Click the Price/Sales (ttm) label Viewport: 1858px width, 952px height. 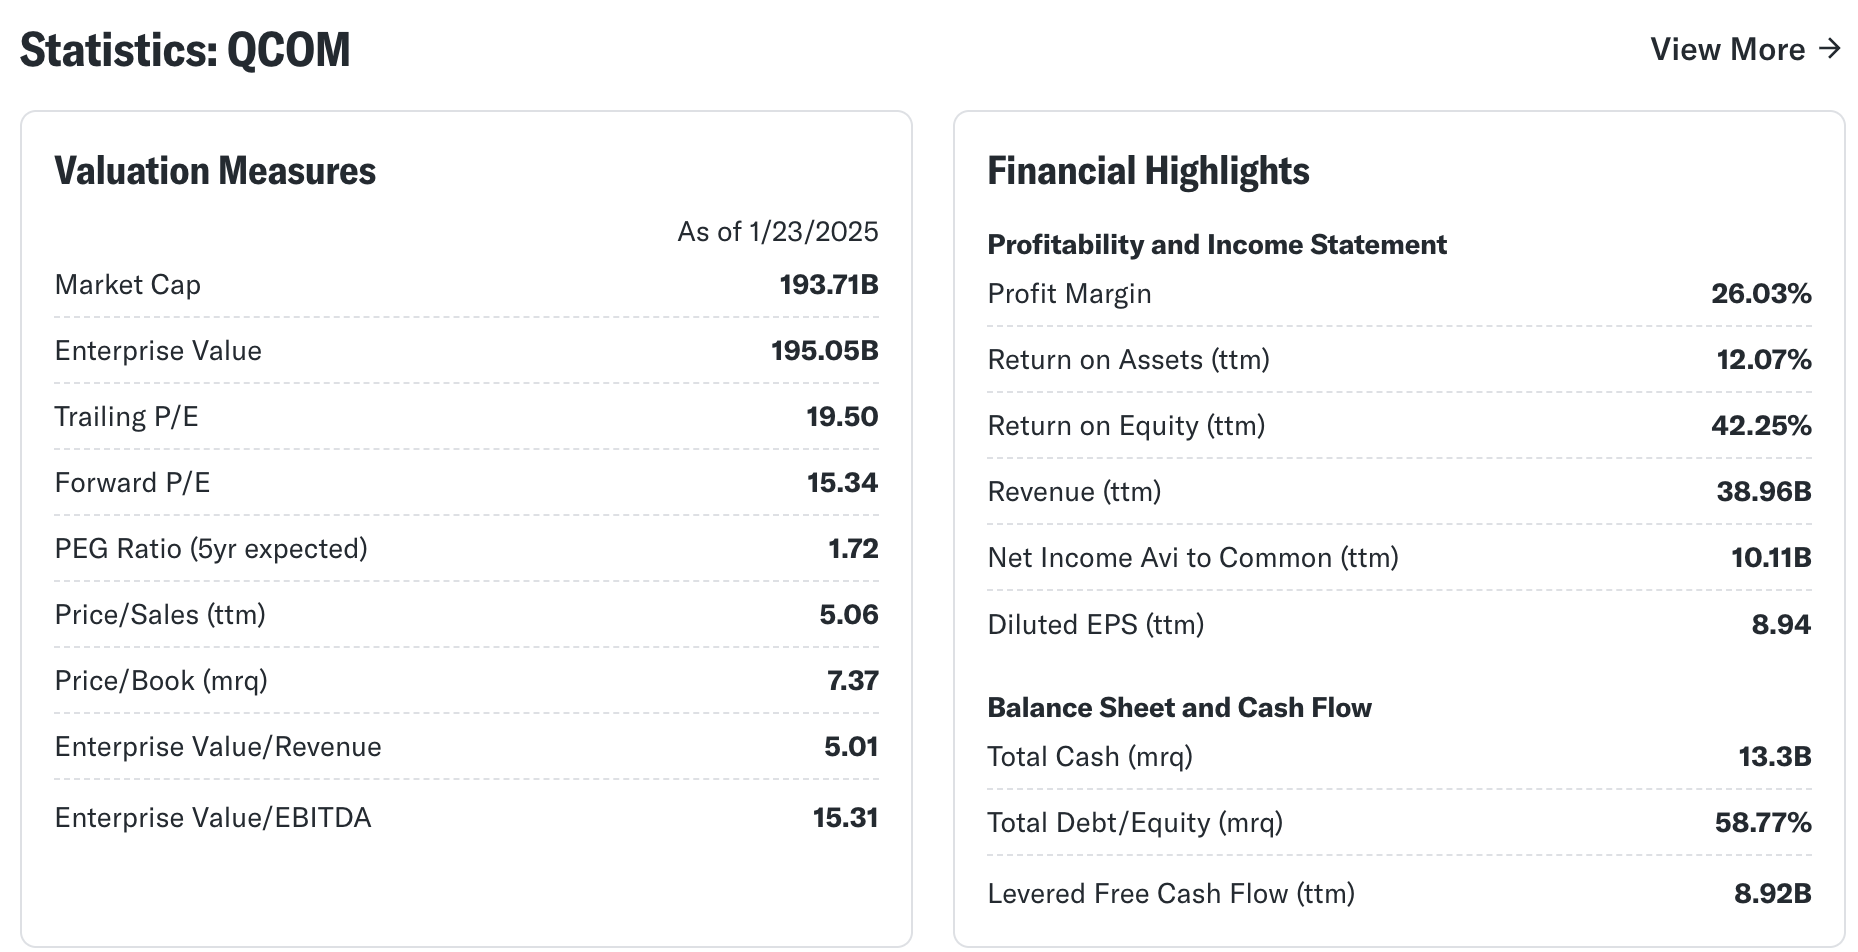click(160, 615)
